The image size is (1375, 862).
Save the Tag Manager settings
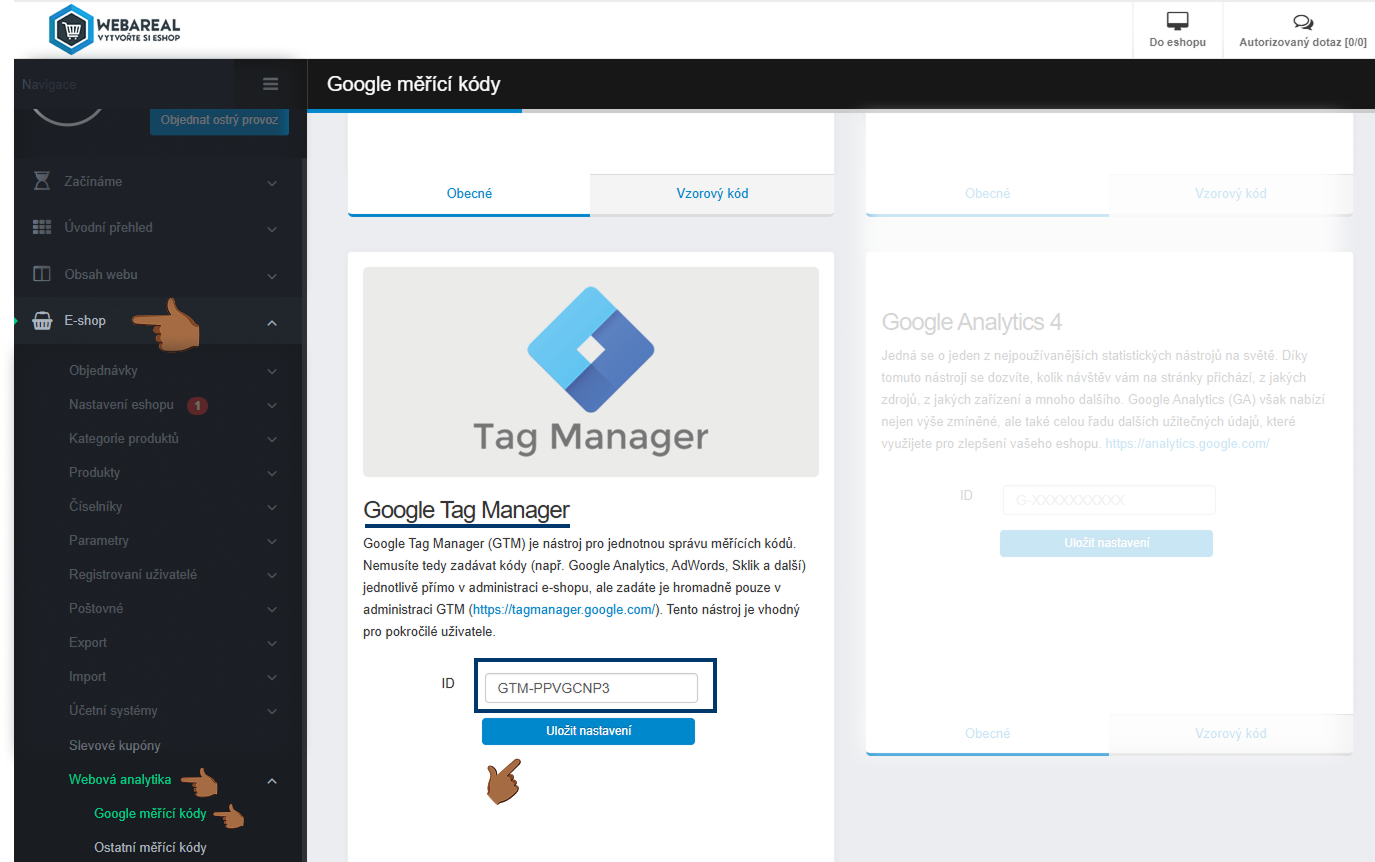[588, 731]
